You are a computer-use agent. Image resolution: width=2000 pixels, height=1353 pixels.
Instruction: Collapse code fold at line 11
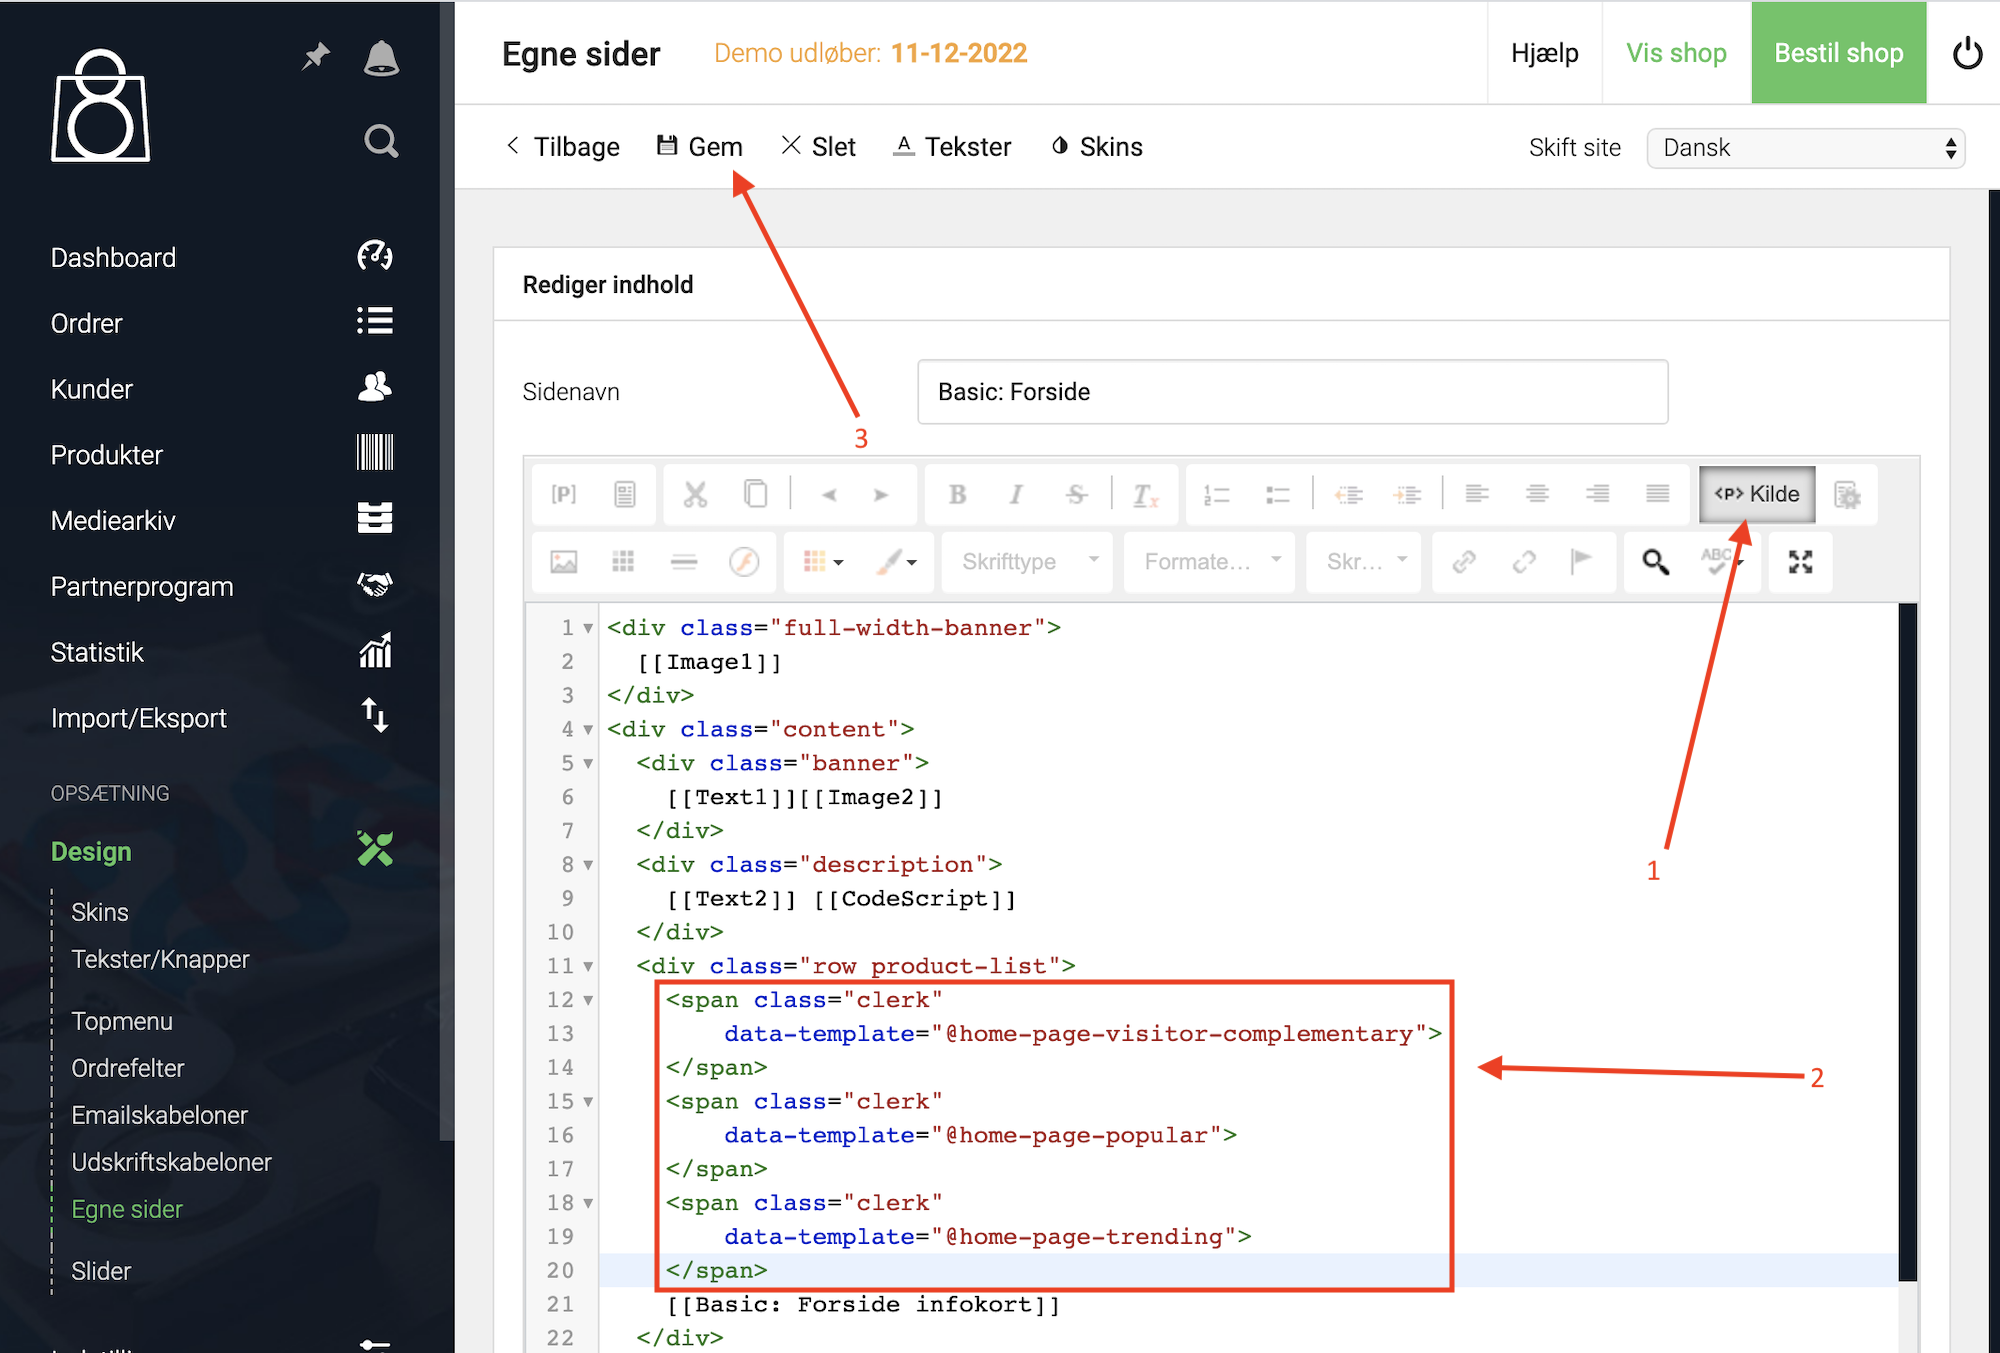point(588,967)
